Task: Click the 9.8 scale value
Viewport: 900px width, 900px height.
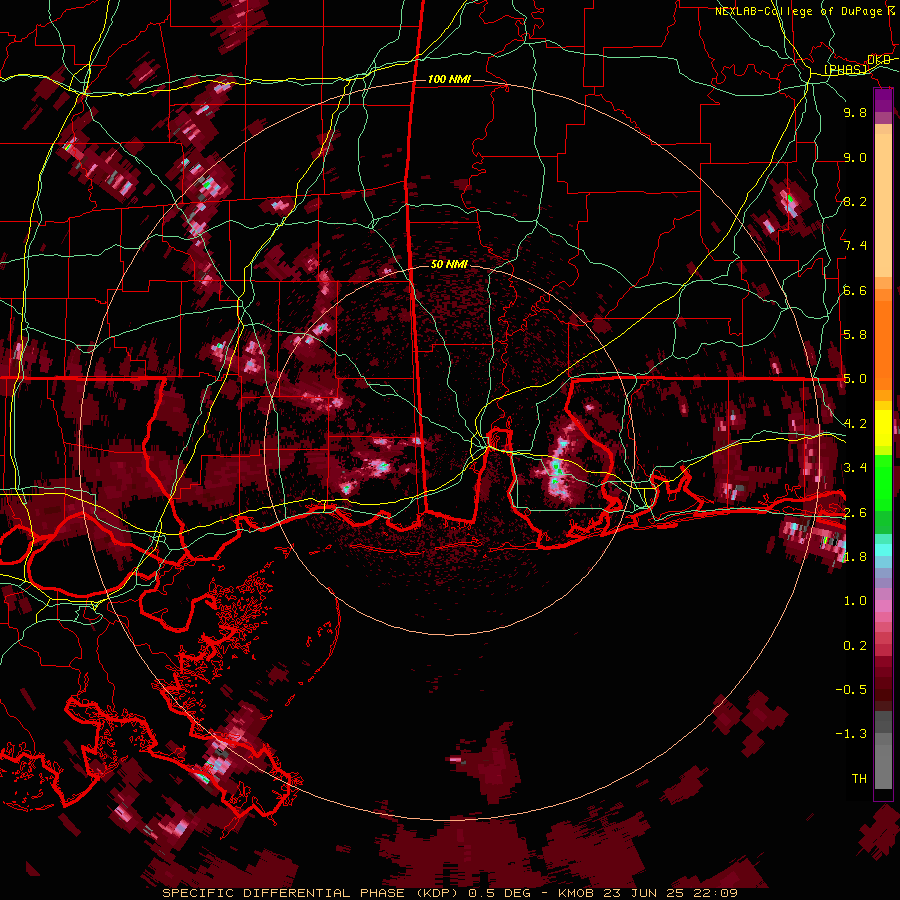Action: point(855,113)
